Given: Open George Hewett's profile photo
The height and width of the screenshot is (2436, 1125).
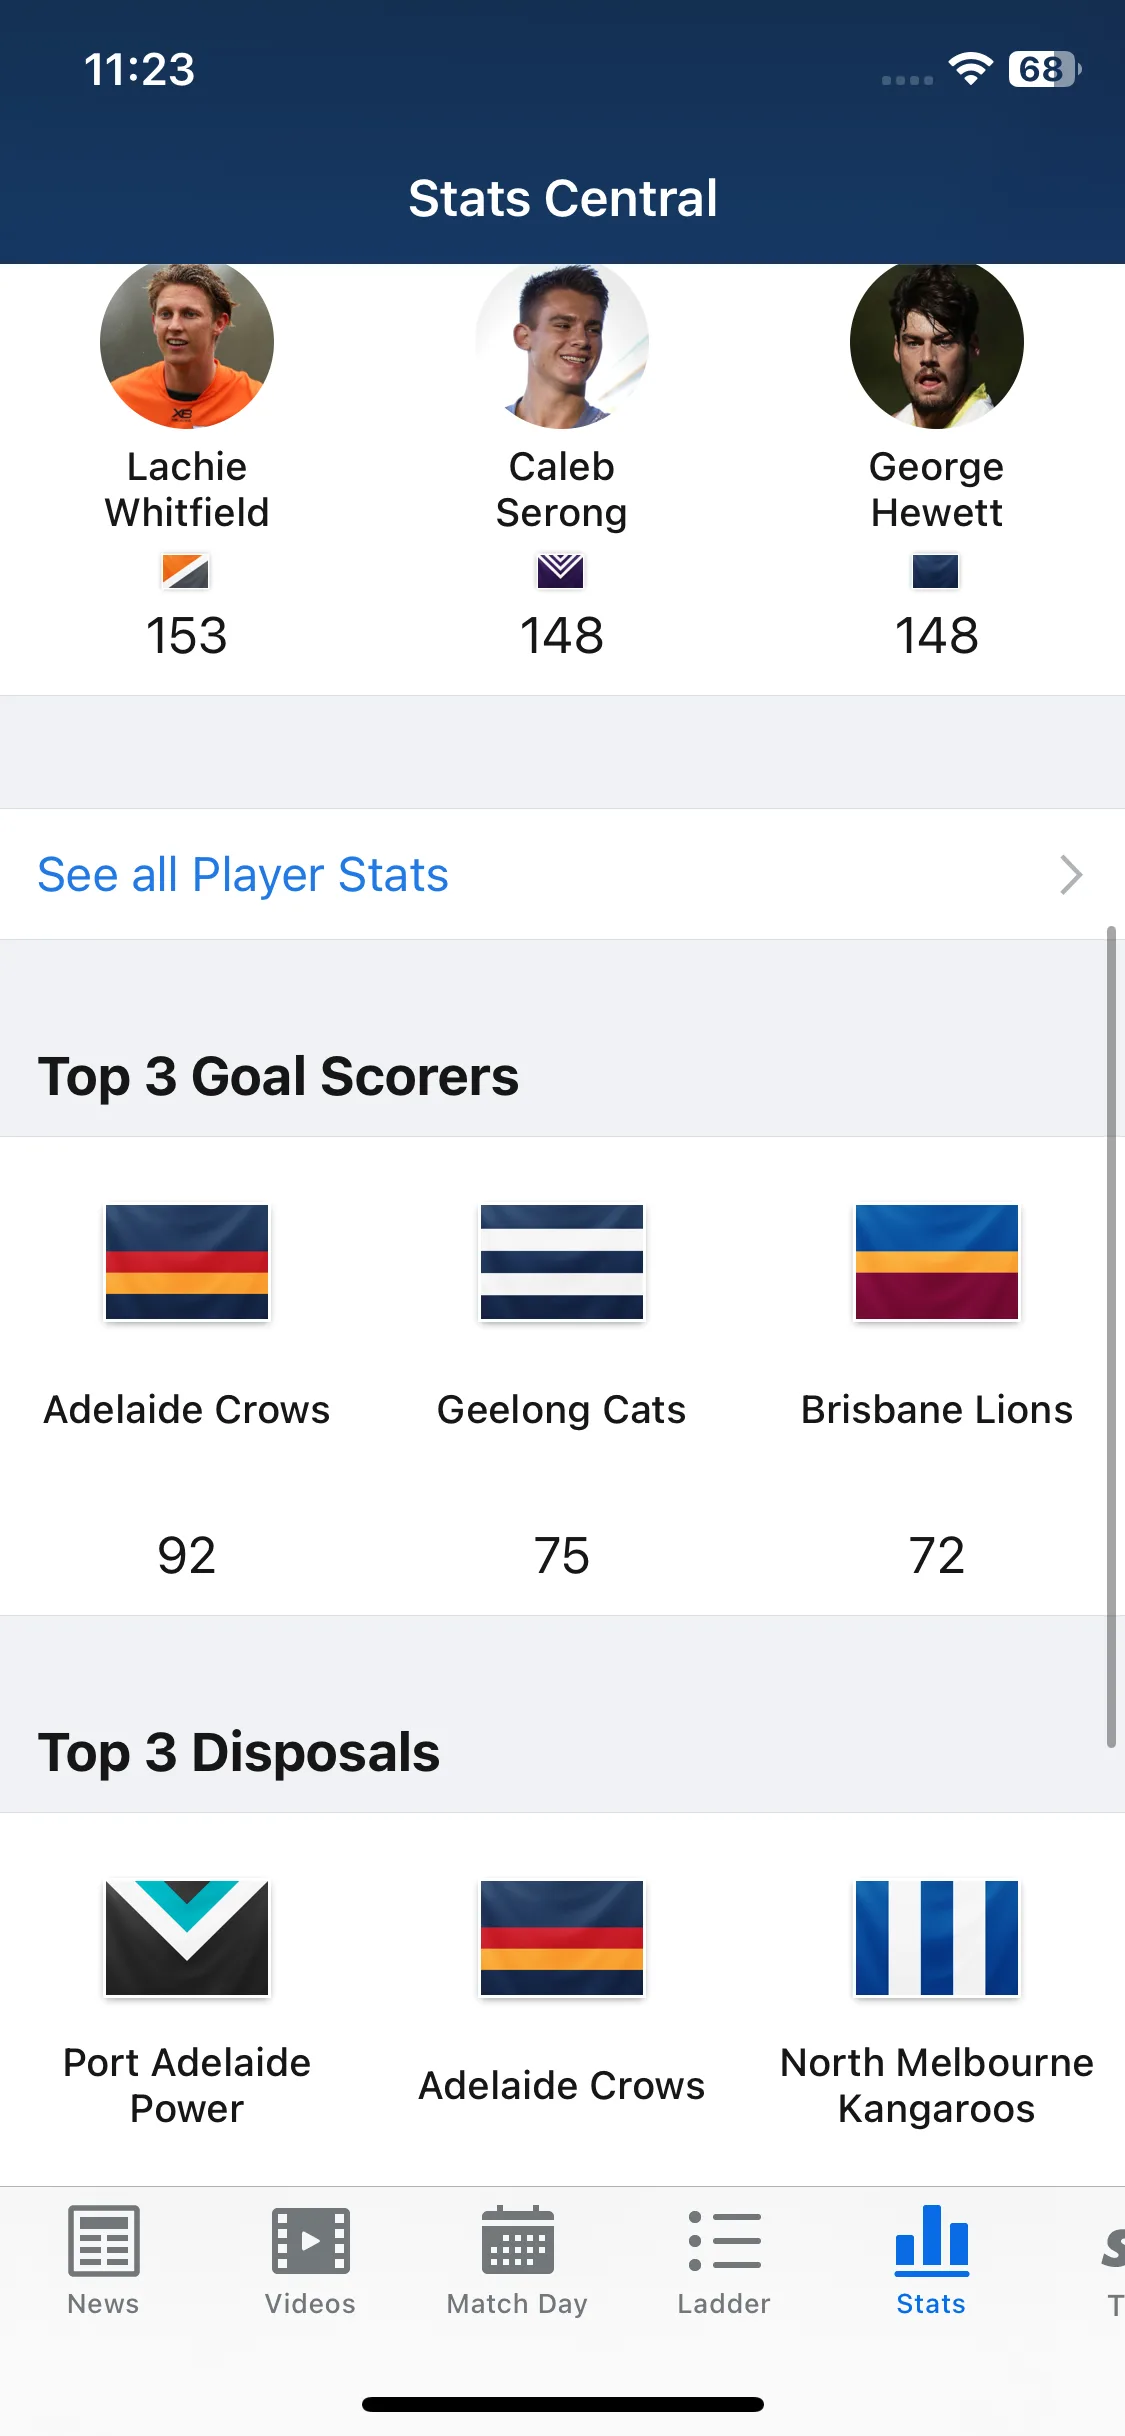Looking at the screenshot, I should pyautogui.click(x=937, y=345).
